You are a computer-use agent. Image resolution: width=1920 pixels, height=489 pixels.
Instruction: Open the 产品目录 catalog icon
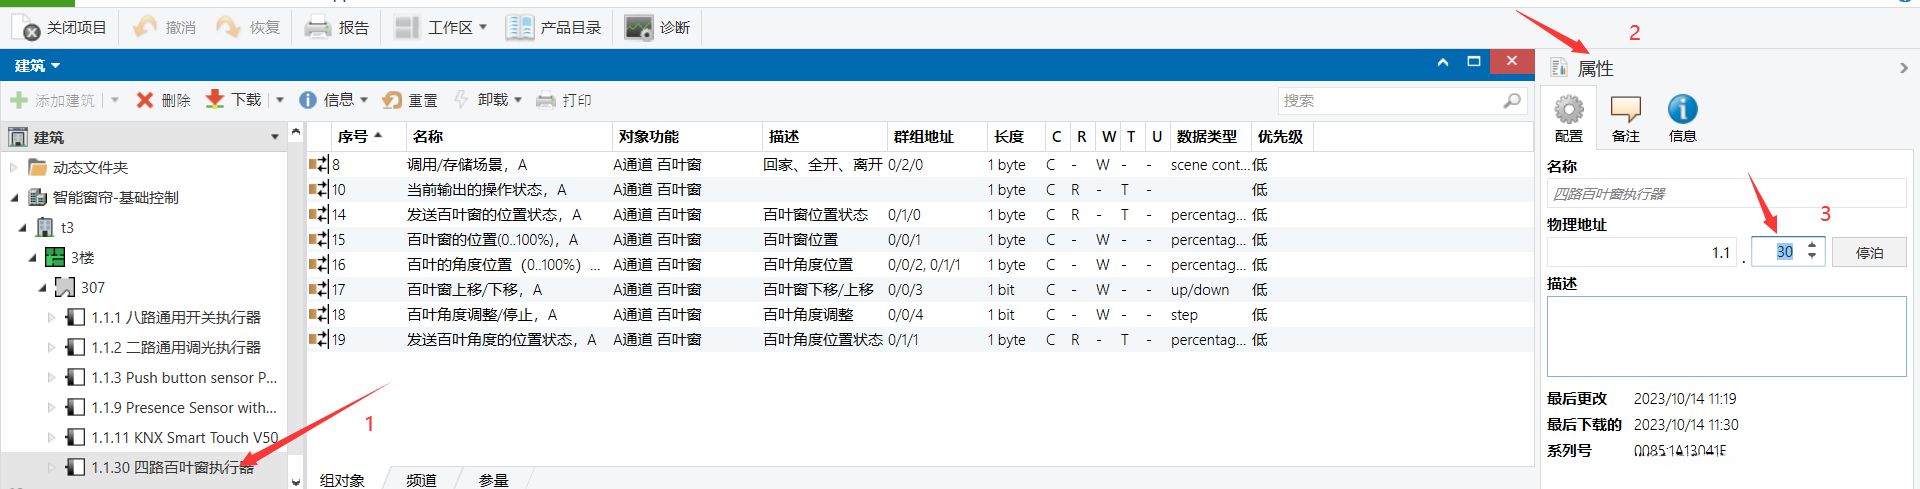(x=520, y=27)
